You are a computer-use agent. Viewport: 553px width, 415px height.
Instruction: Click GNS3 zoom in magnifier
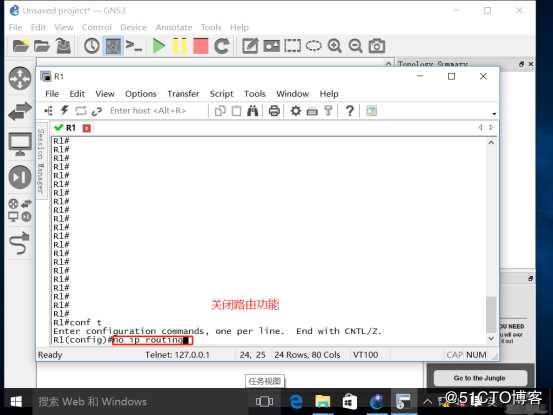tap(334, 46)
